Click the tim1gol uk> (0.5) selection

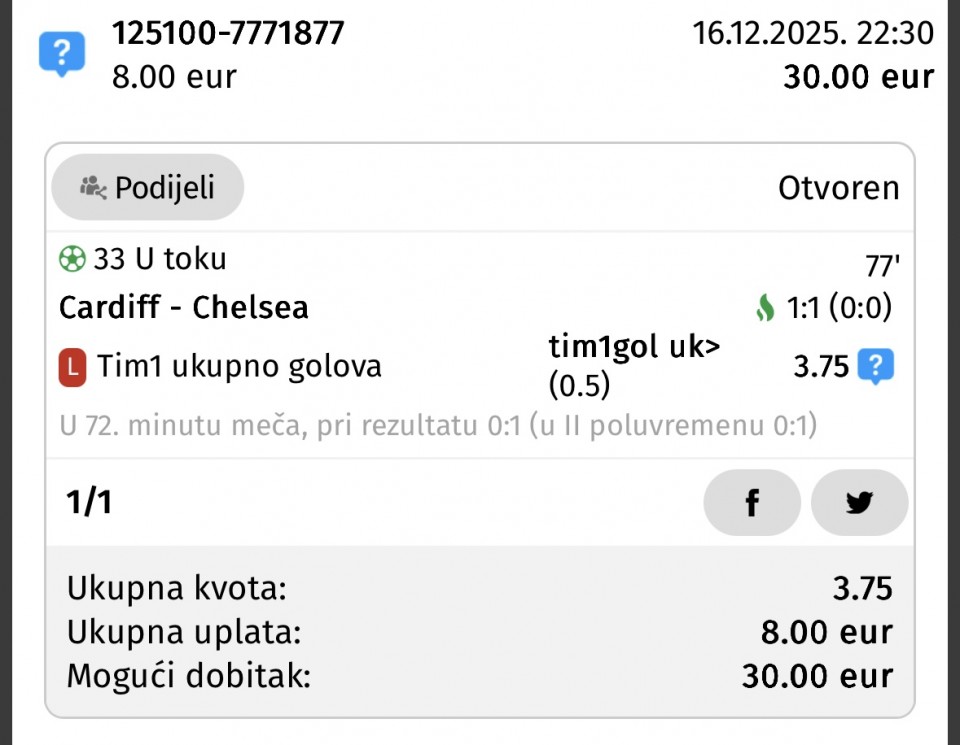[634, 366]
